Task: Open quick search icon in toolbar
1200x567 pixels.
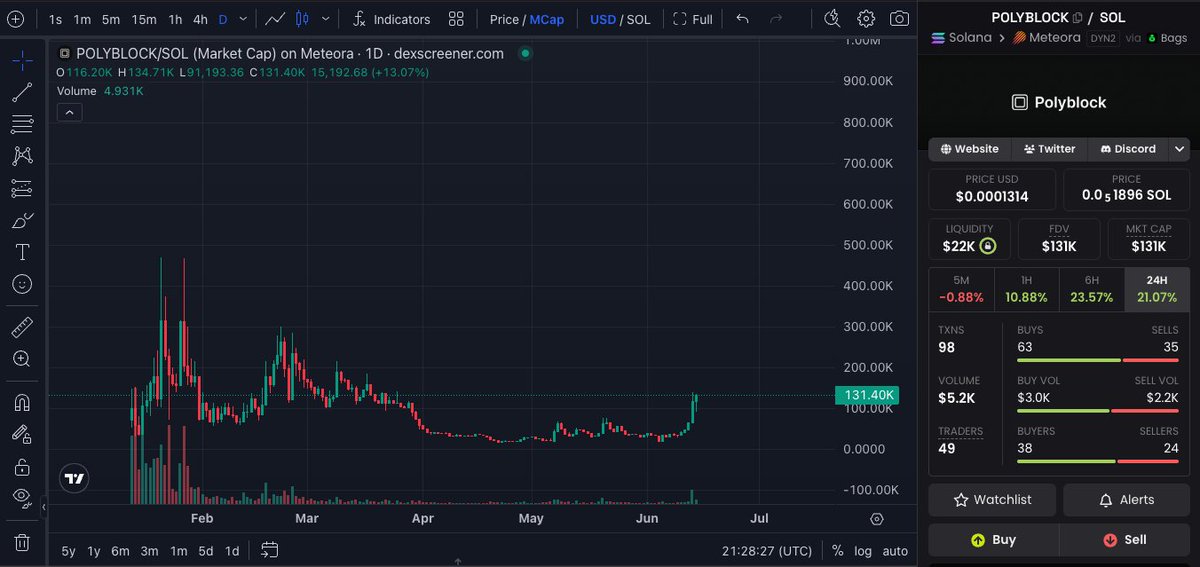Action: pos(832,19)
